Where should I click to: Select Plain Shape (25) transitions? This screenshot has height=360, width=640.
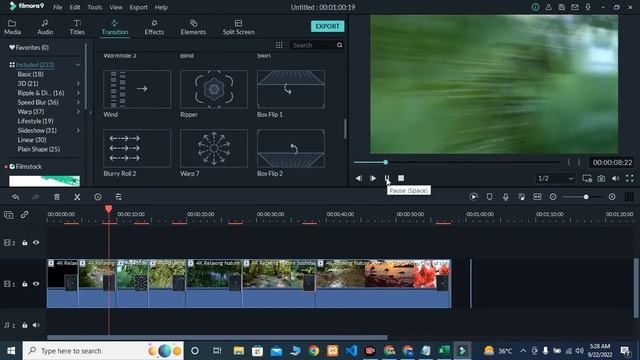click(x=39, y=149)
